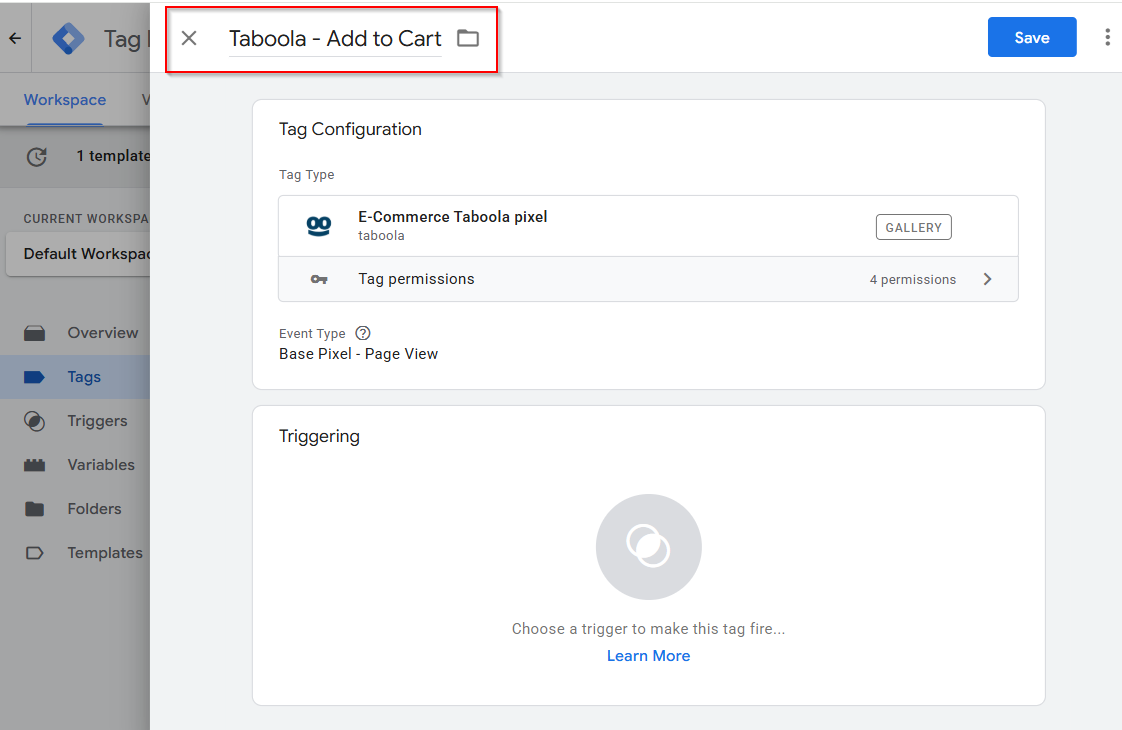Open Tags in the sidebar

pos(75,377)
